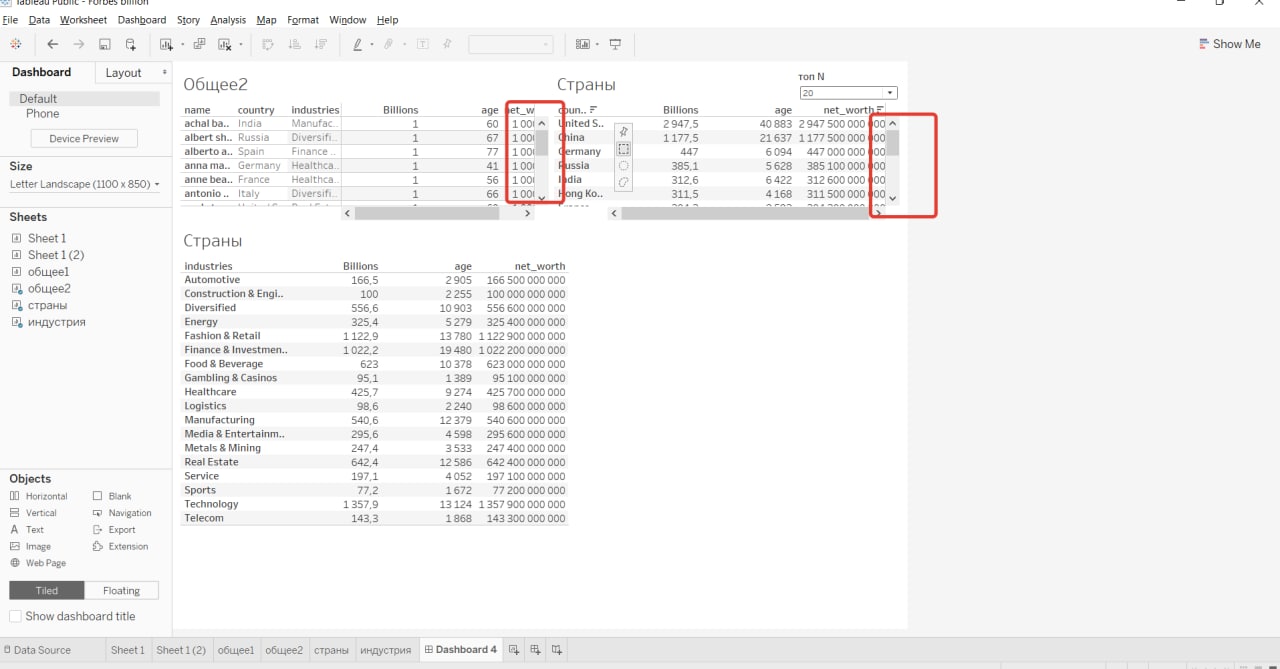Click the count column sort icon
Image resolution: width=1280 pixels, height=669 pixels.
pyautogui.click(x=593, y=110)
